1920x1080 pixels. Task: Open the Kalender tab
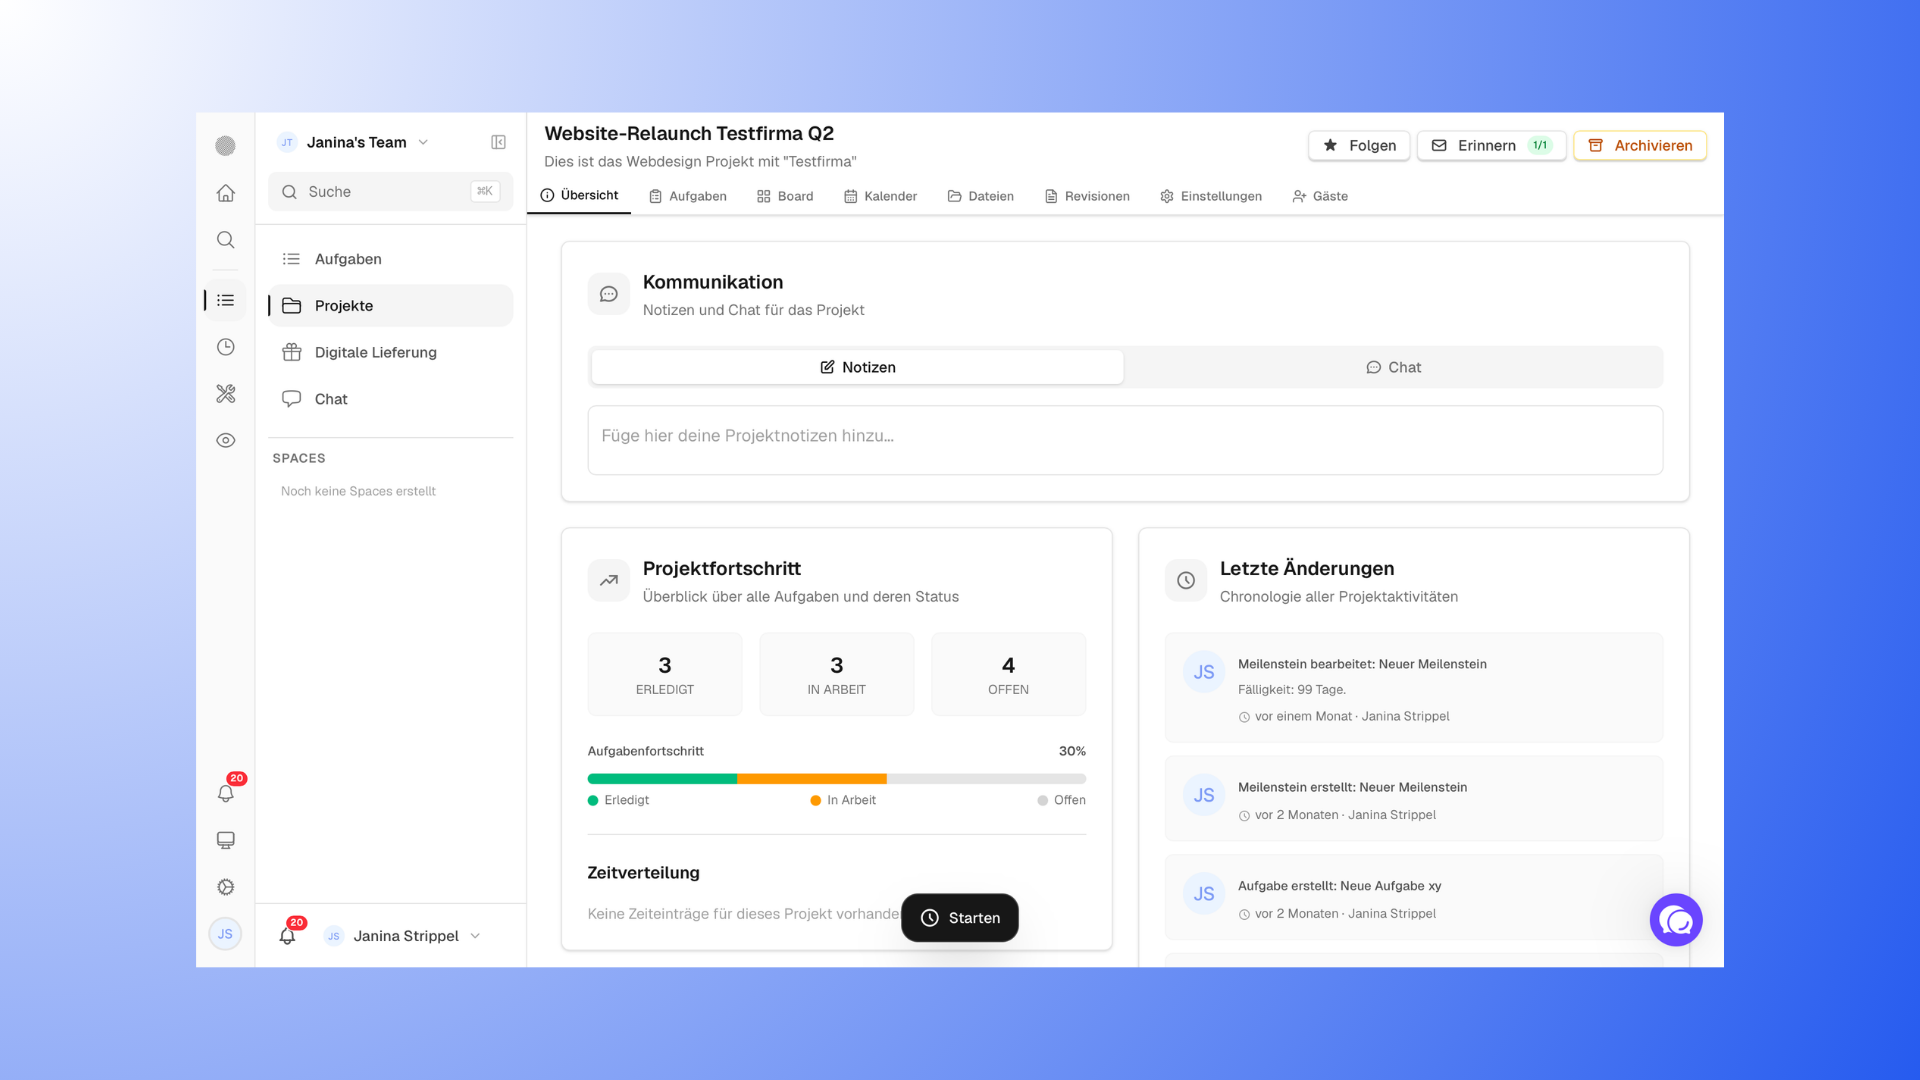[880, 196]
